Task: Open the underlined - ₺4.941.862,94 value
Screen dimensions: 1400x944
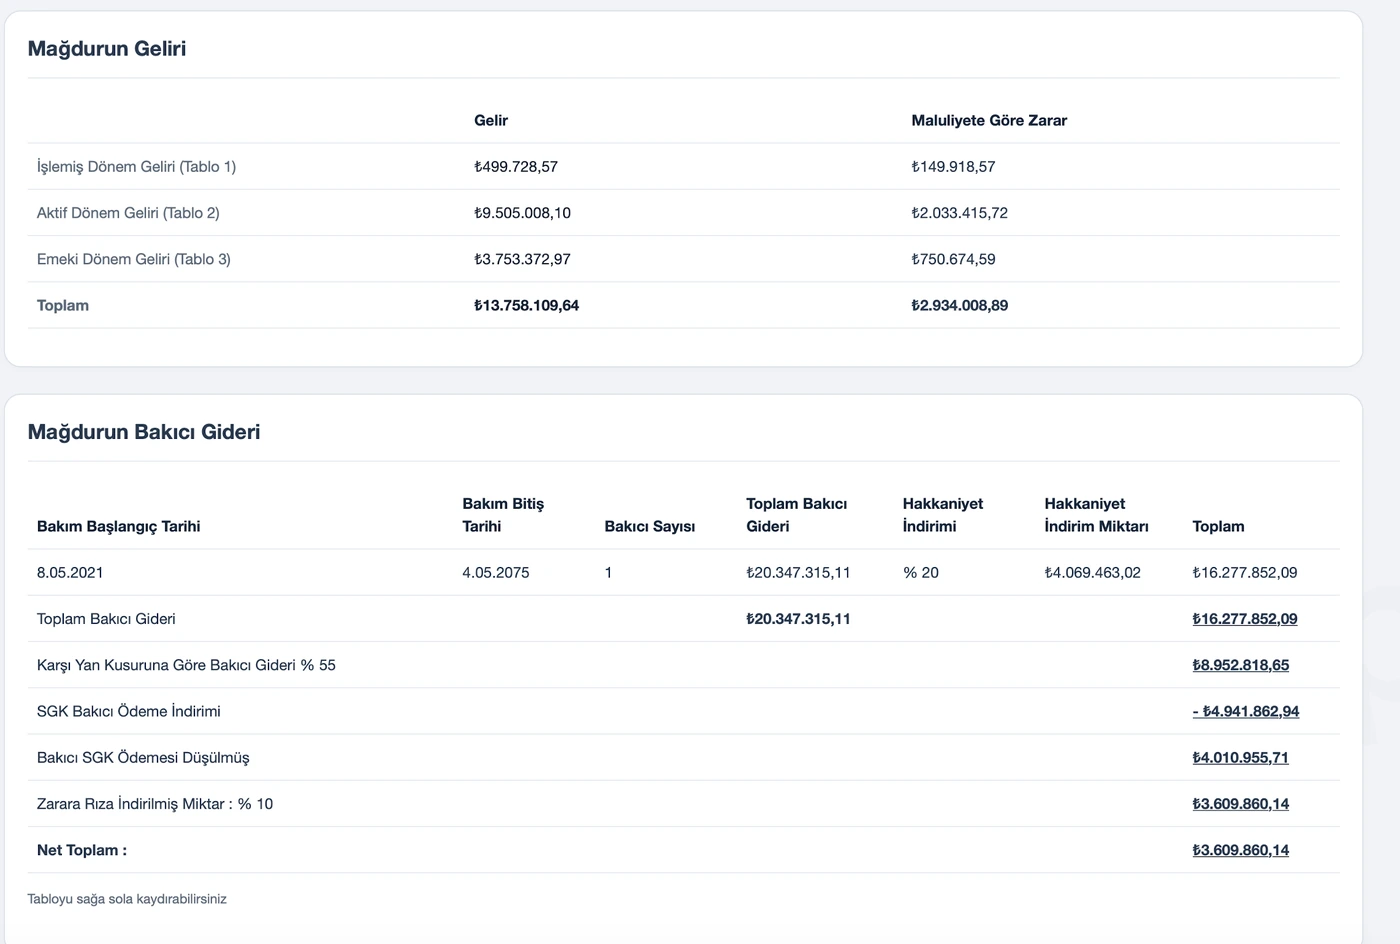Action: click(1246, 711)
